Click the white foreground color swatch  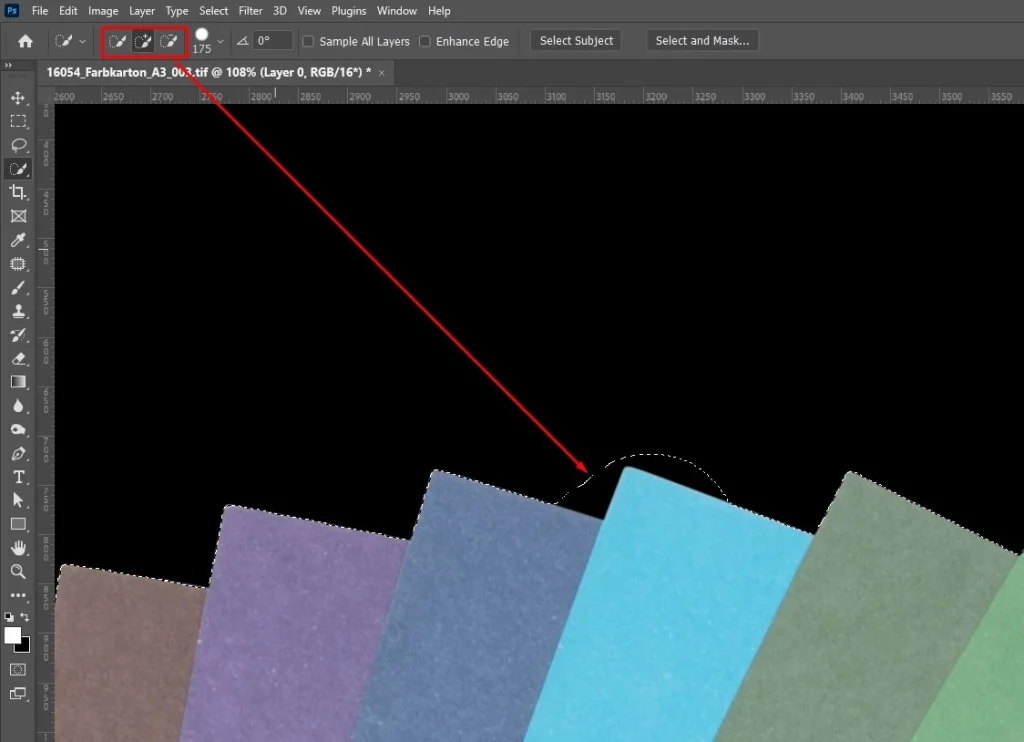pyautogui.click(x=13, y=636)
